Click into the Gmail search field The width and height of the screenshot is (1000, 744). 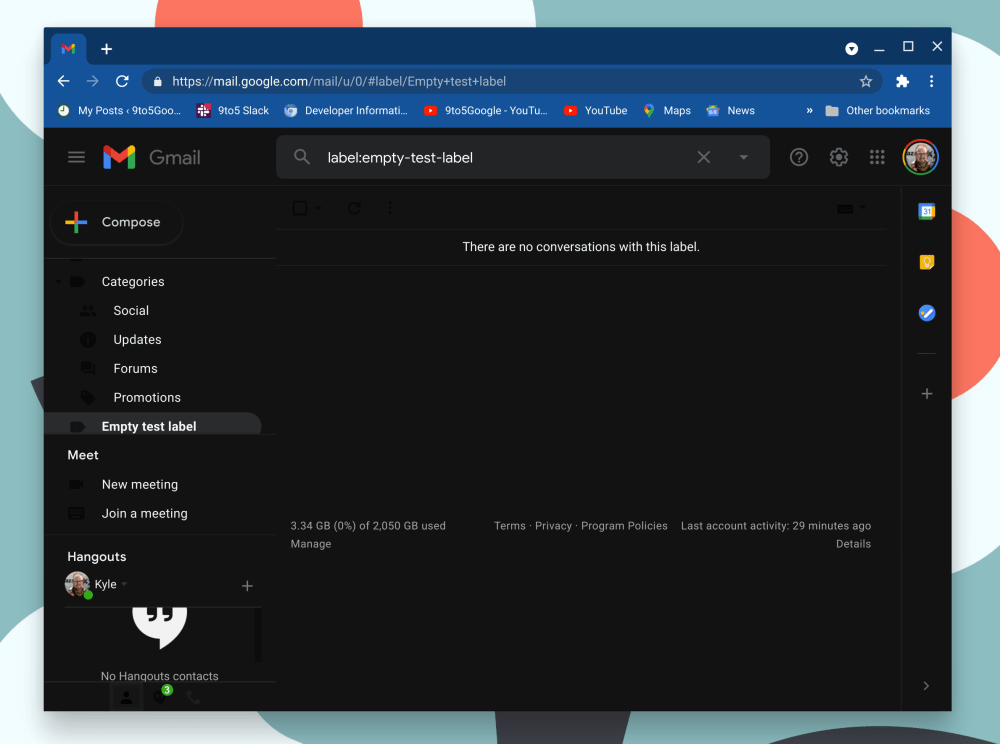click(500, 157)
